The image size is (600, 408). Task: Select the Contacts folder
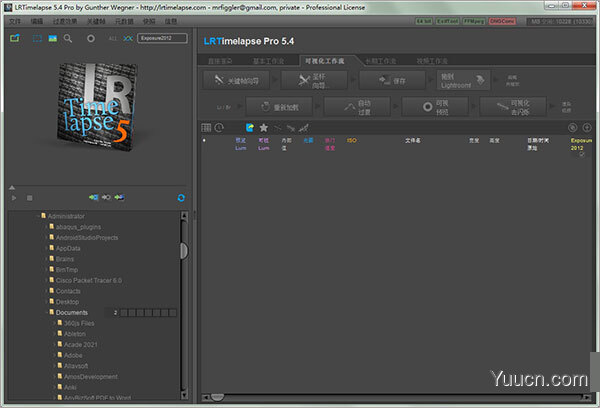tap(67, 291)
